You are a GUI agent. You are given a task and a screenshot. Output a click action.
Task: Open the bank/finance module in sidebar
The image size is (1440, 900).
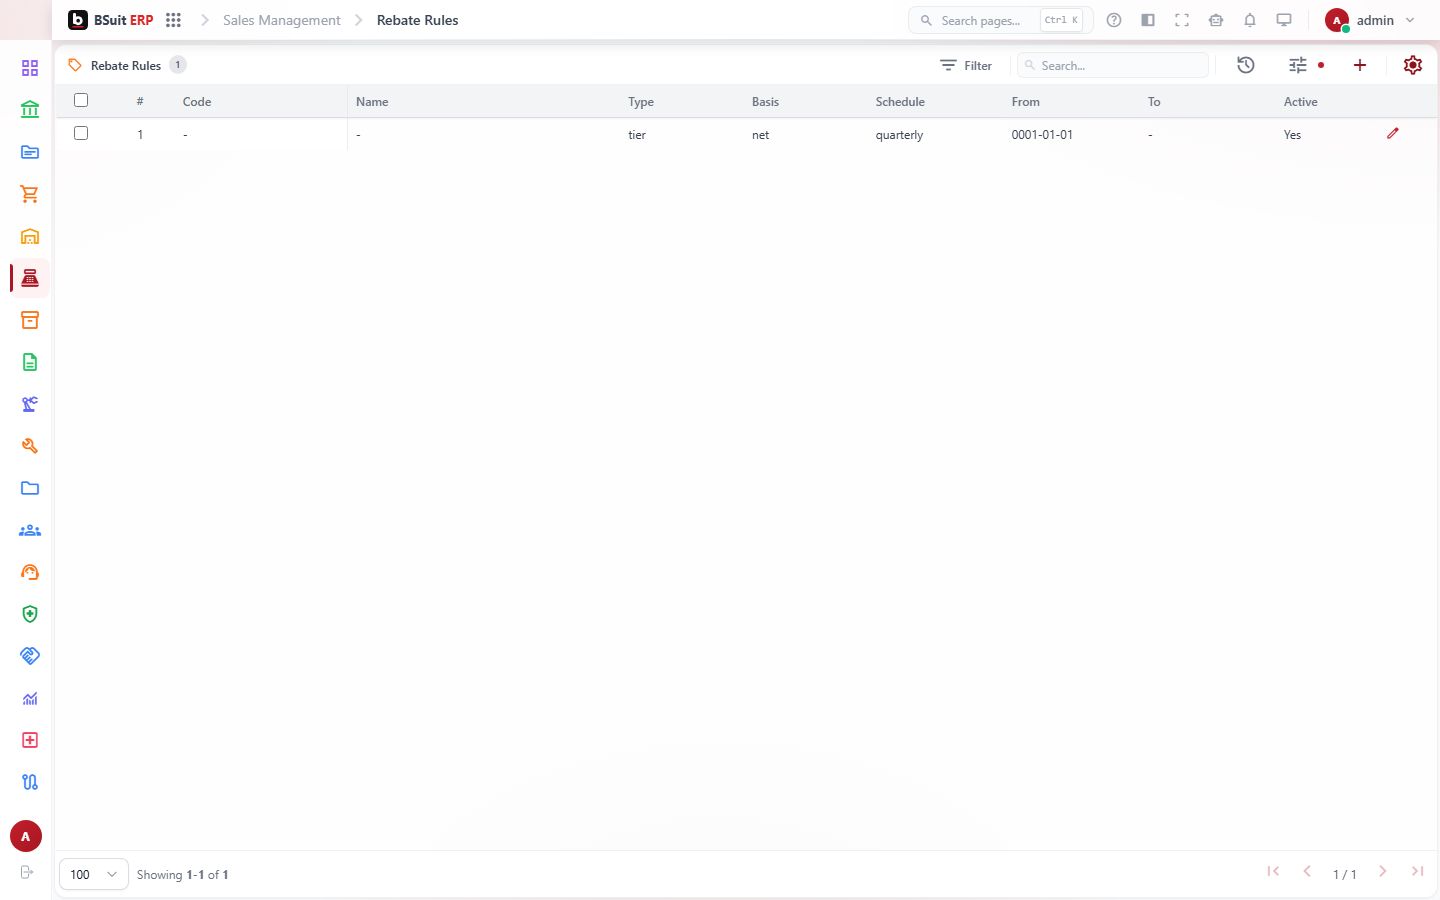pyautogui.click(x=30, y=110)
